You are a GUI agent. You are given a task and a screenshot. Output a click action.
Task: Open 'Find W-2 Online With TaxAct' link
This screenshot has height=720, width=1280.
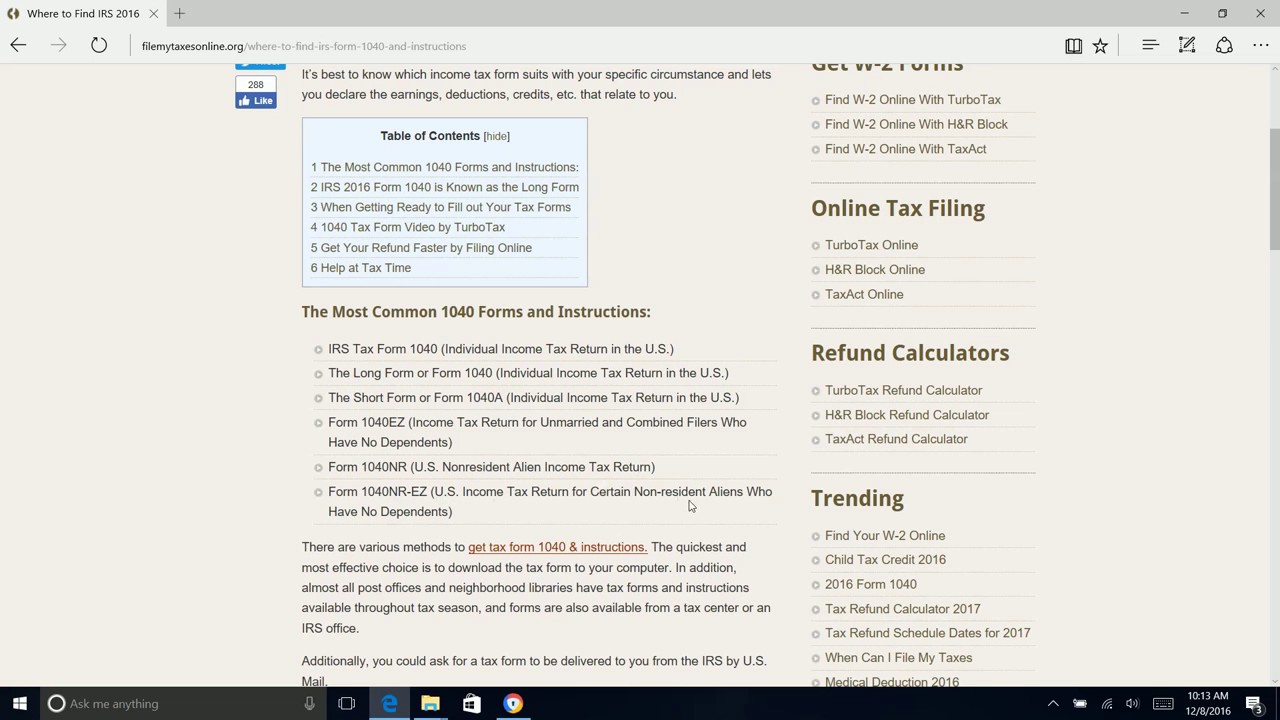(x=905, y=149)
